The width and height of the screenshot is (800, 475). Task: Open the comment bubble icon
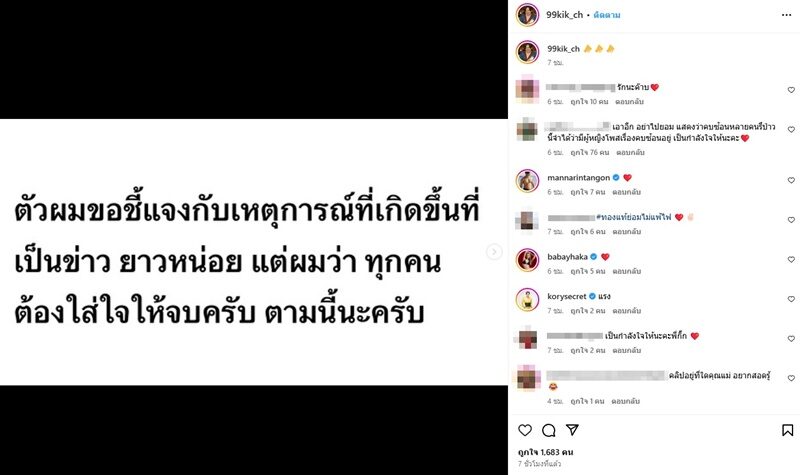pyautogui.click(x=548, y=430)
